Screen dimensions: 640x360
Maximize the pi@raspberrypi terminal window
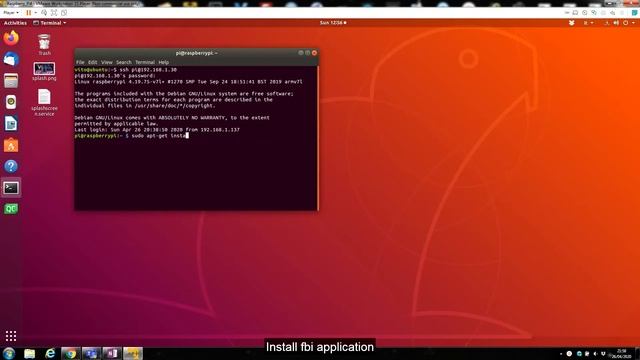click(307, 53)
